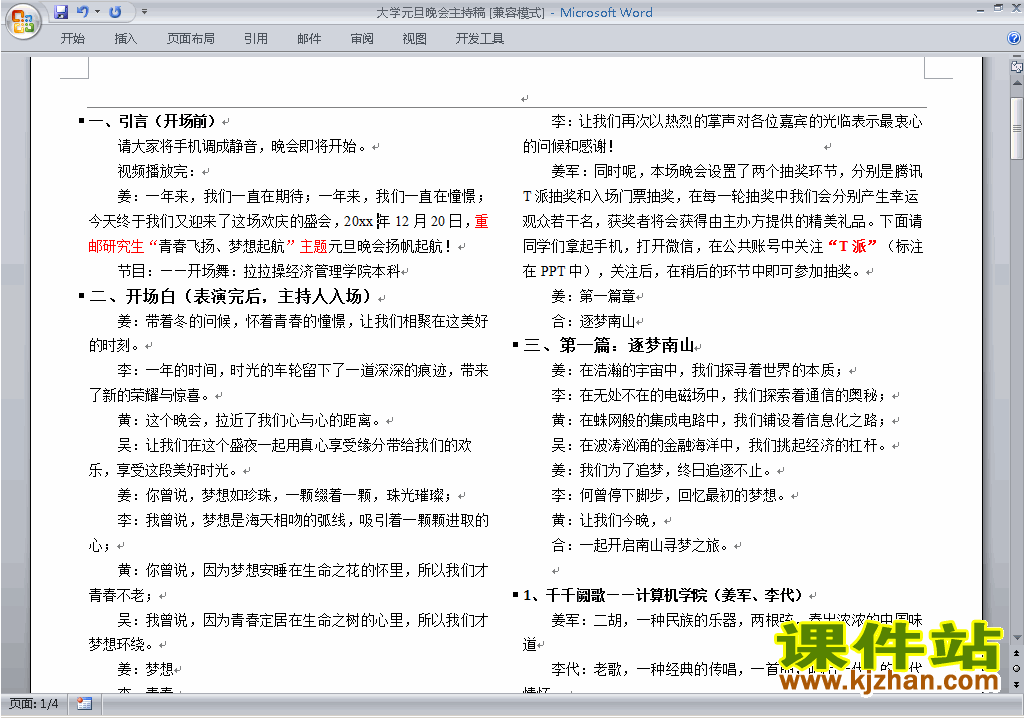
Task: Click line 李：在无处不在的电磁场中
Action: [x=719, y=395]
